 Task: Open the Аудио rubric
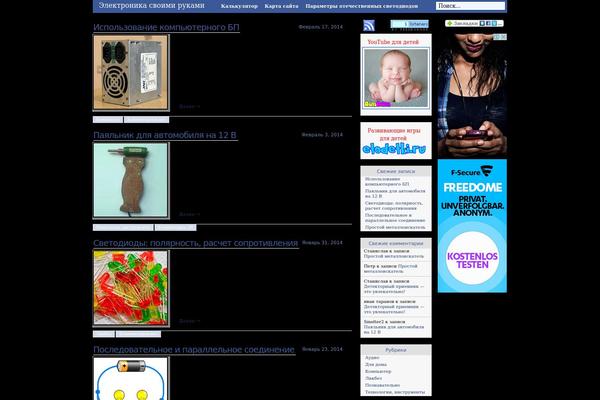pos(372,358)
